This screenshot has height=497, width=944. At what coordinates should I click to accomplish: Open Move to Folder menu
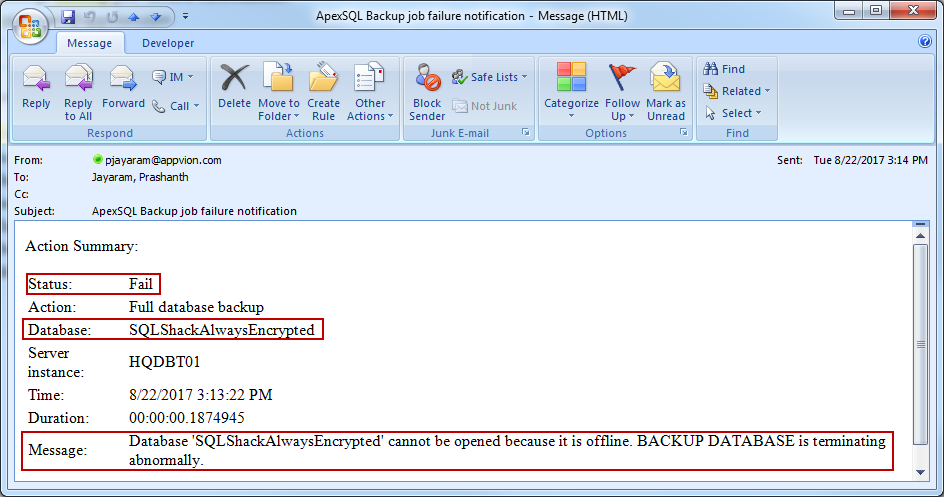(278, 92)
